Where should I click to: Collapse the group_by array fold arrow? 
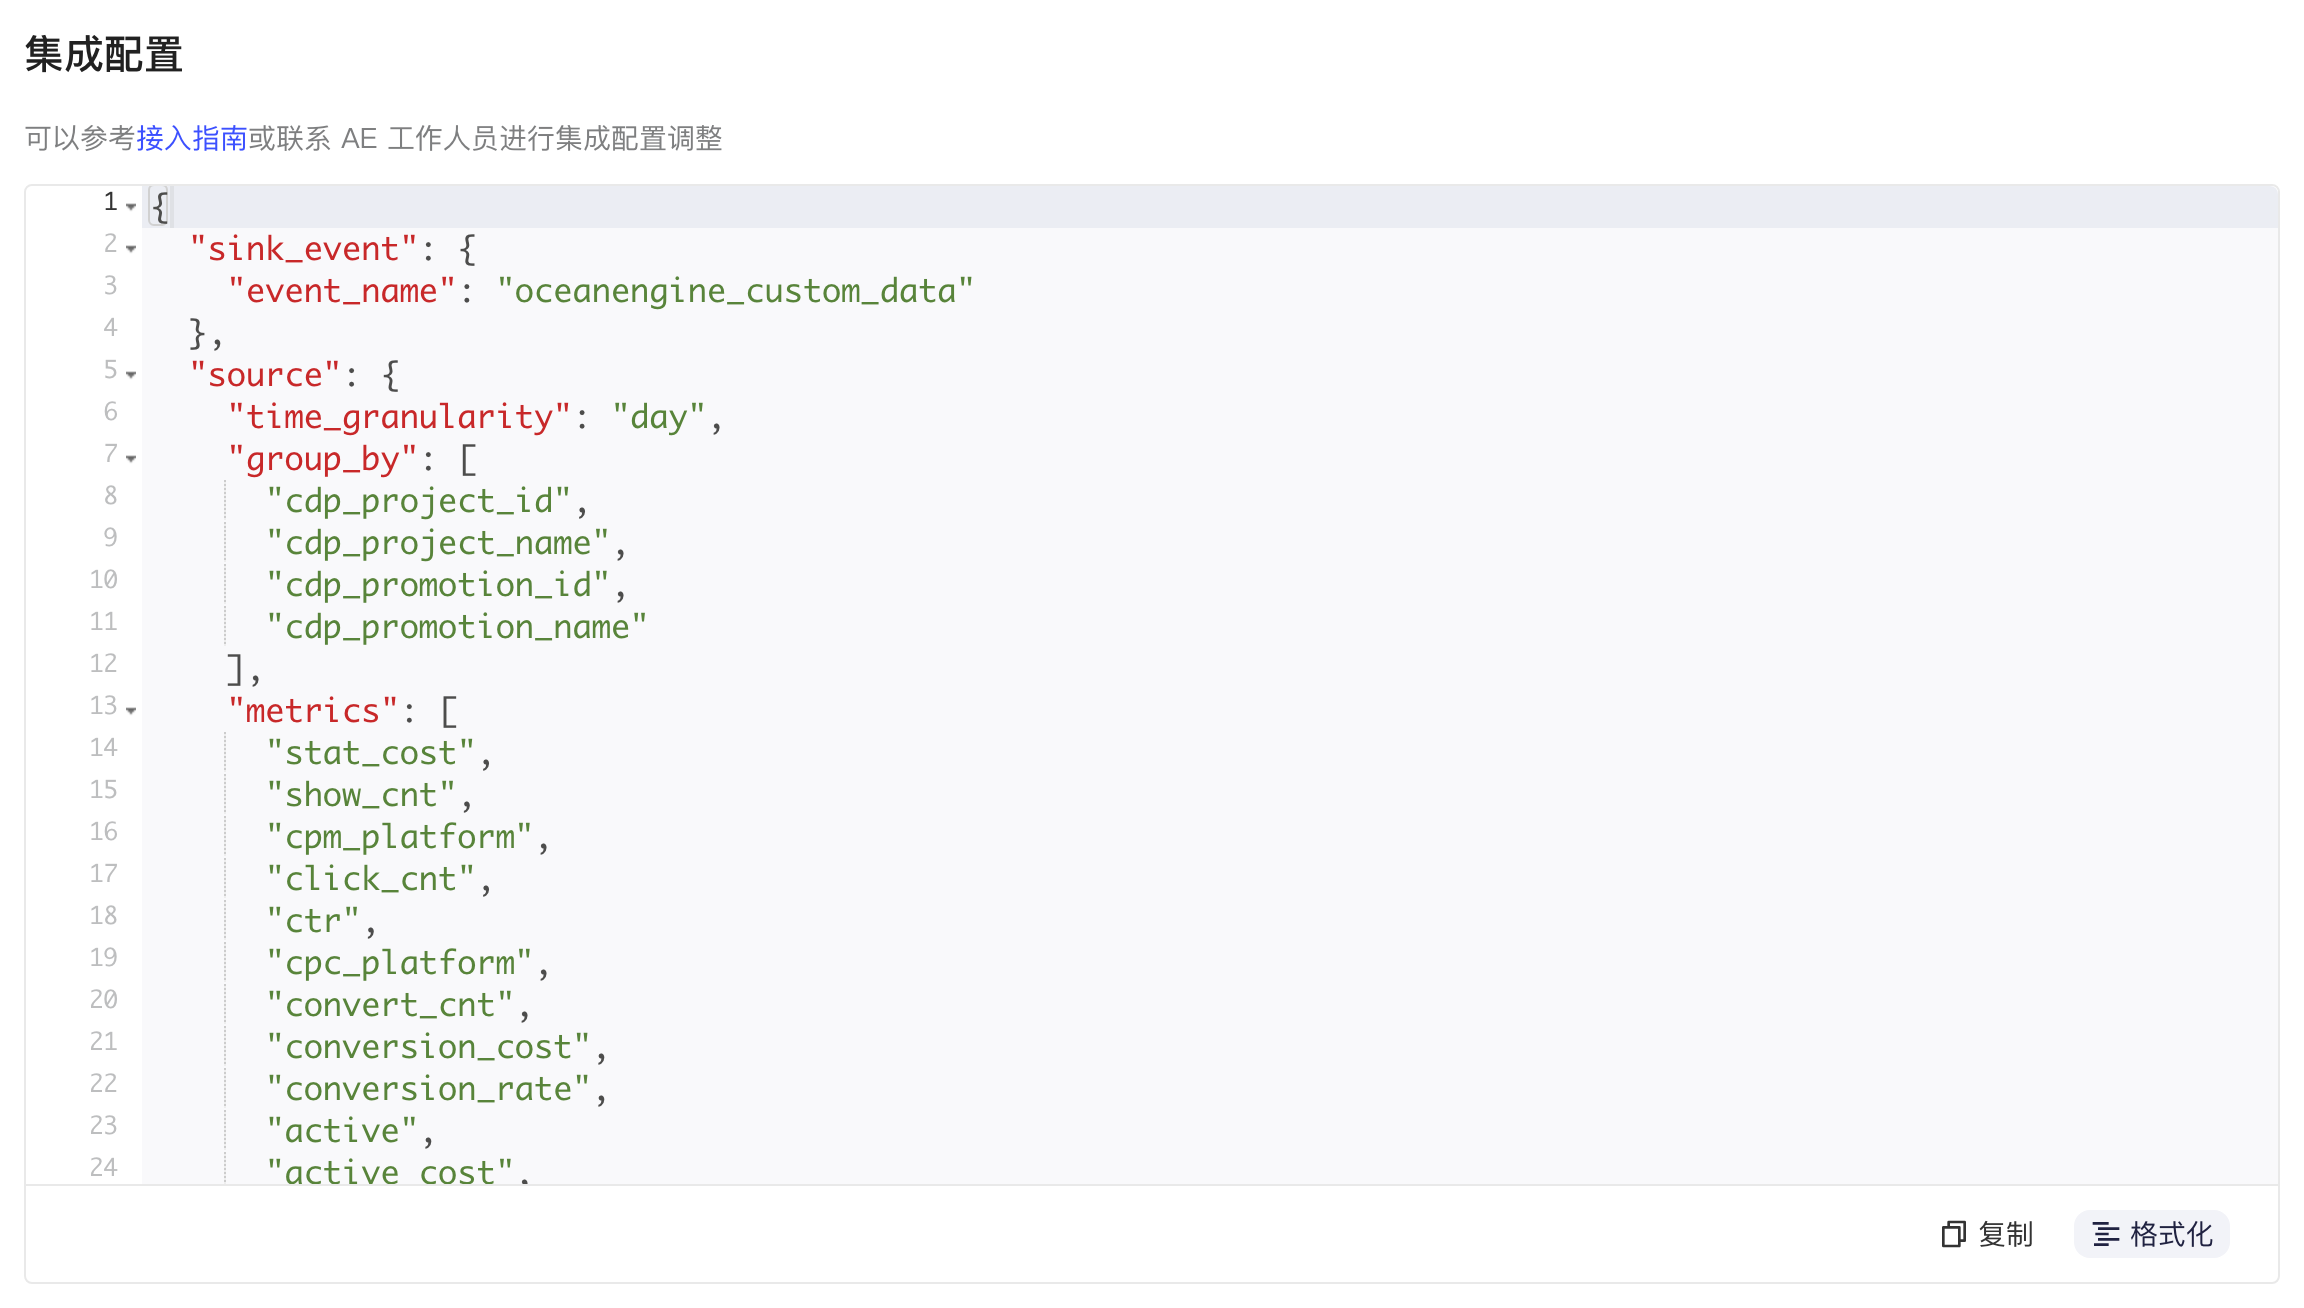[x=131, y=458]
